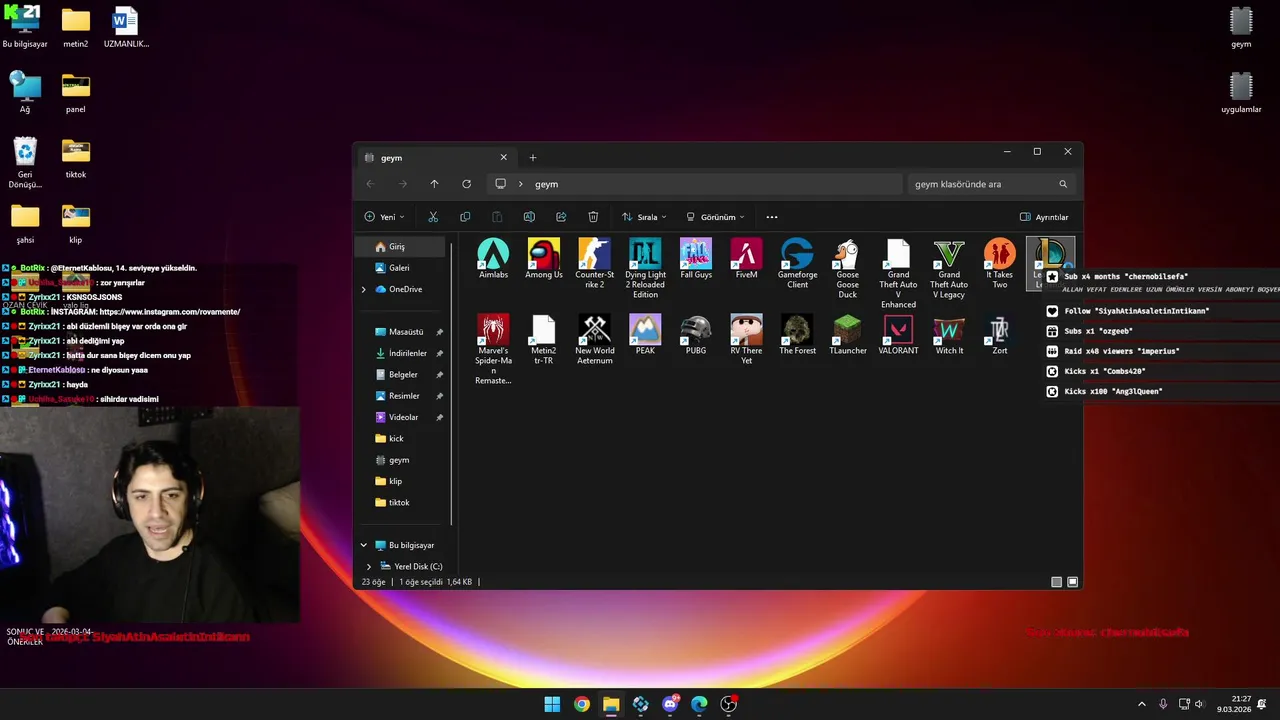Click the Rename toolbar icon
The height and width of the screenshot is (720, 1280).
[529, 217]
